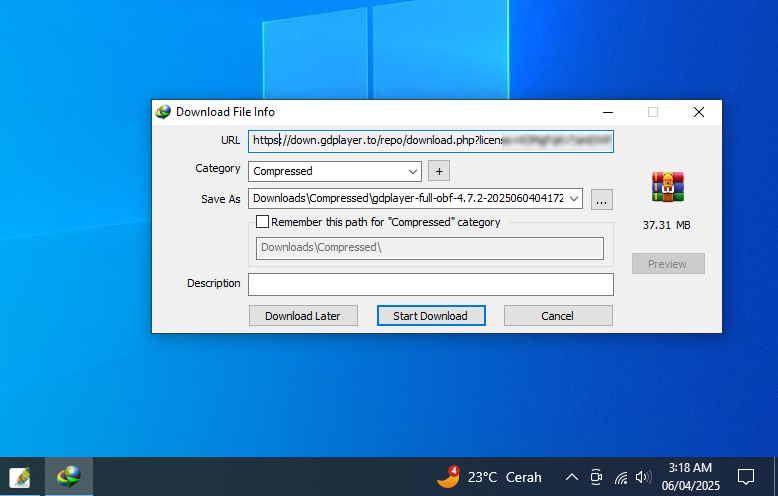The height and width of the screenshot is (496, 778).
Task: Click the Meet Now camera tray icon
Action: click(596, 477)
